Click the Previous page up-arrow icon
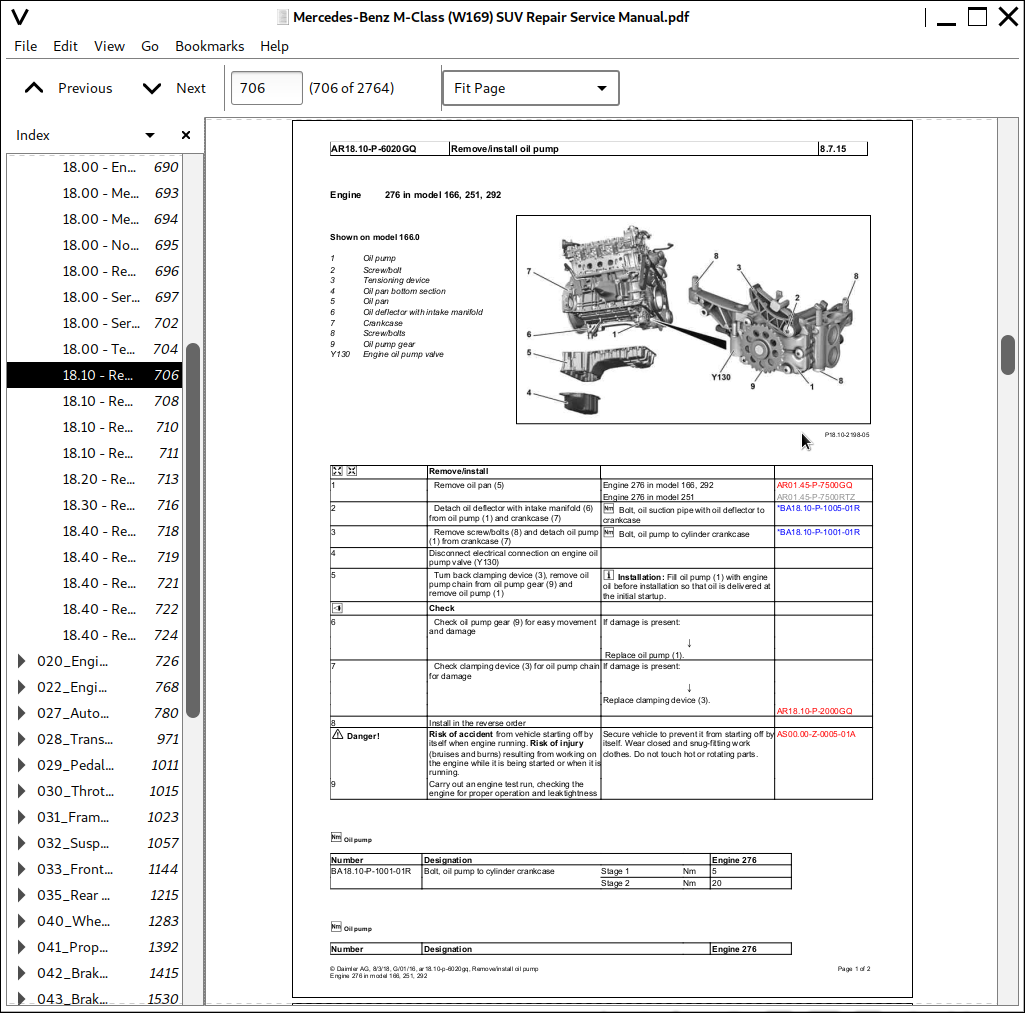This screenshot has height=1013, width=1025. pyautogui.click(x=34, y=88)
